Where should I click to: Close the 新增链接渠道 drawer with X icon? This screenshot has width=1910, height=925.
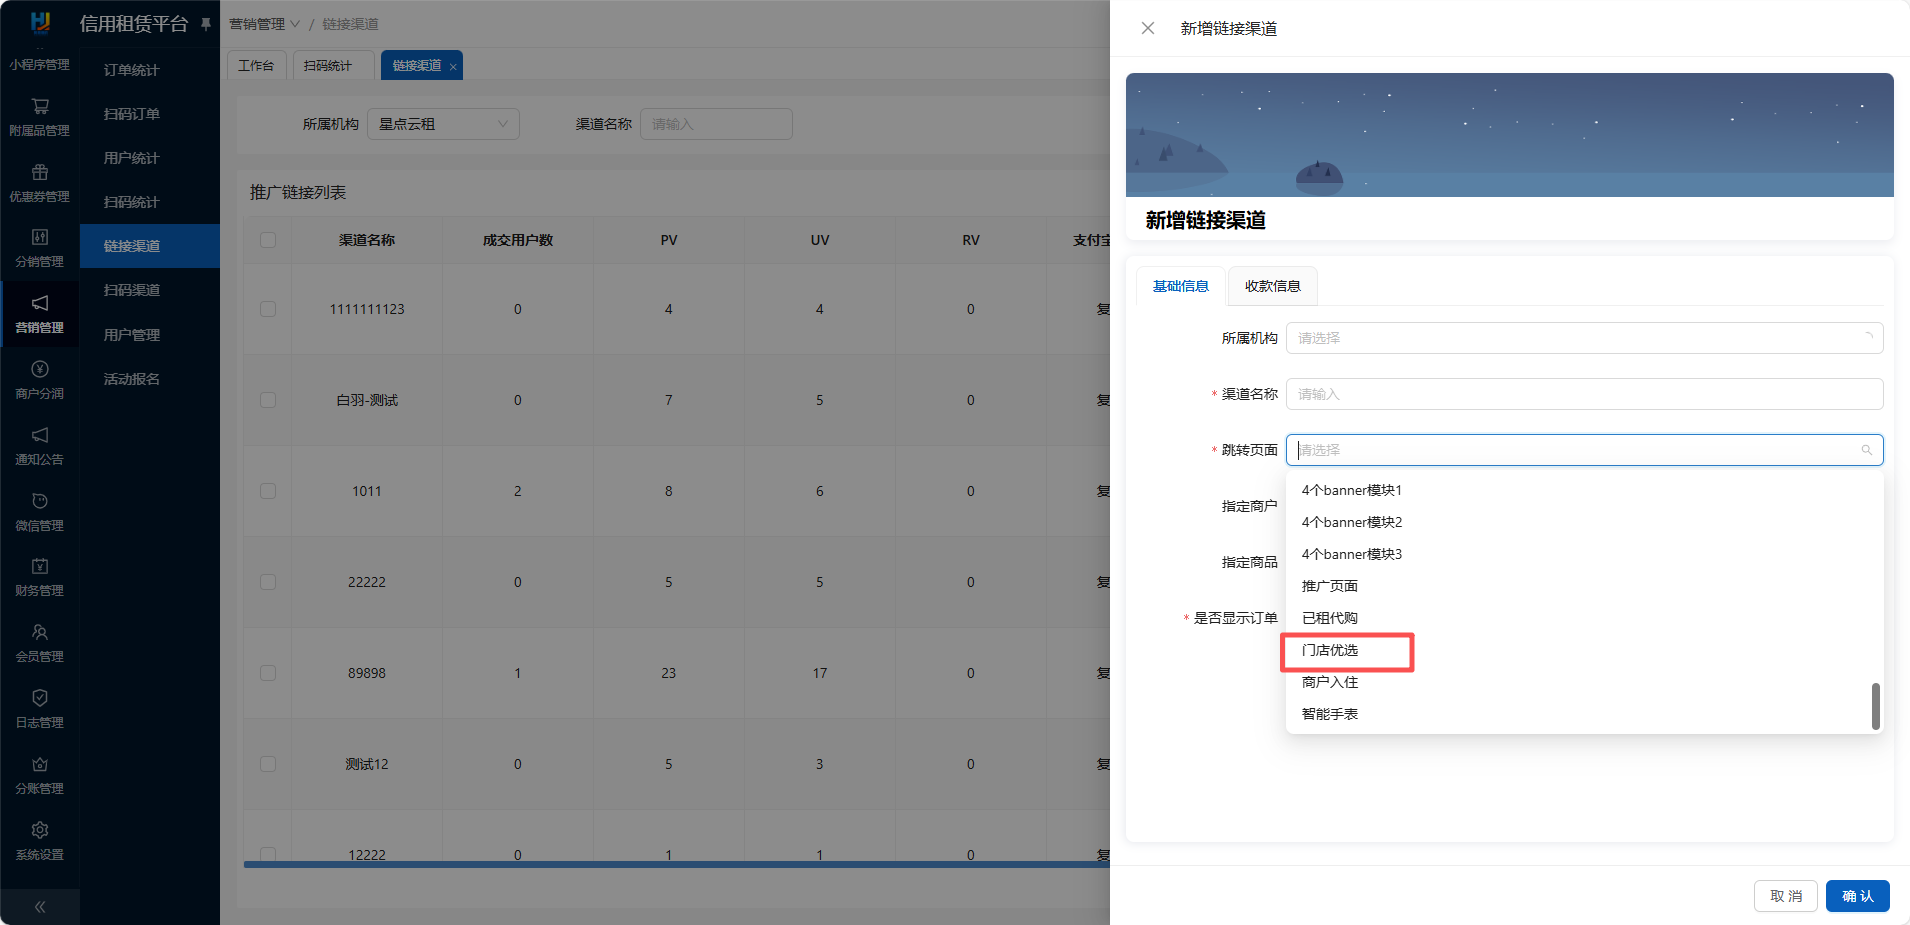point(1148,29)
